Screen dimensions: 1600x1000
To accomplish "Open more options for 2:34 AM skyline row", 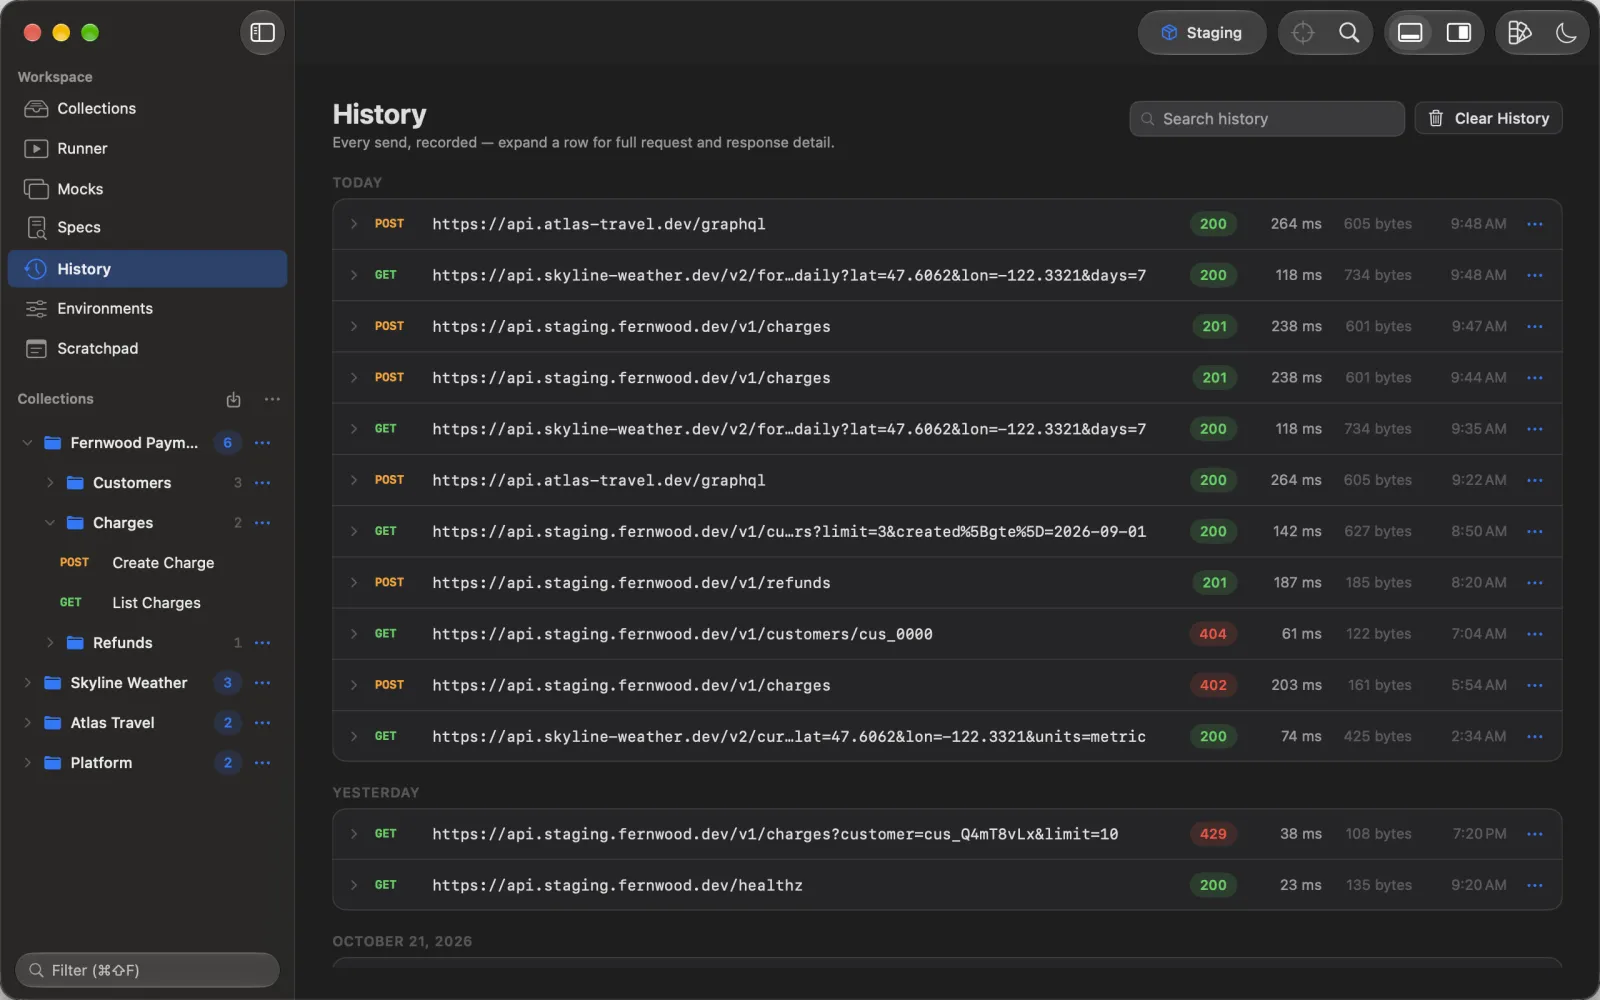I will (x=1535, y=737).
